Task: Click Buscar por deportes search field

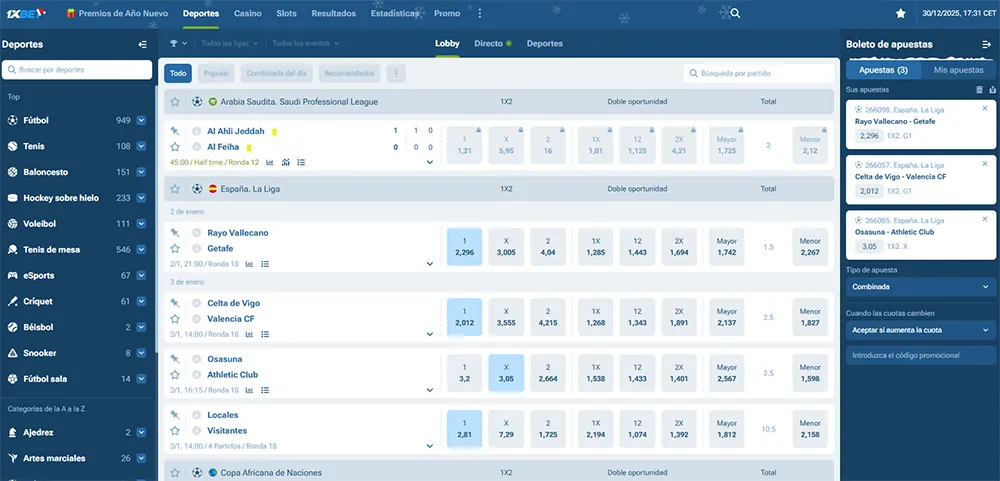Action: [x=77, y=70]
